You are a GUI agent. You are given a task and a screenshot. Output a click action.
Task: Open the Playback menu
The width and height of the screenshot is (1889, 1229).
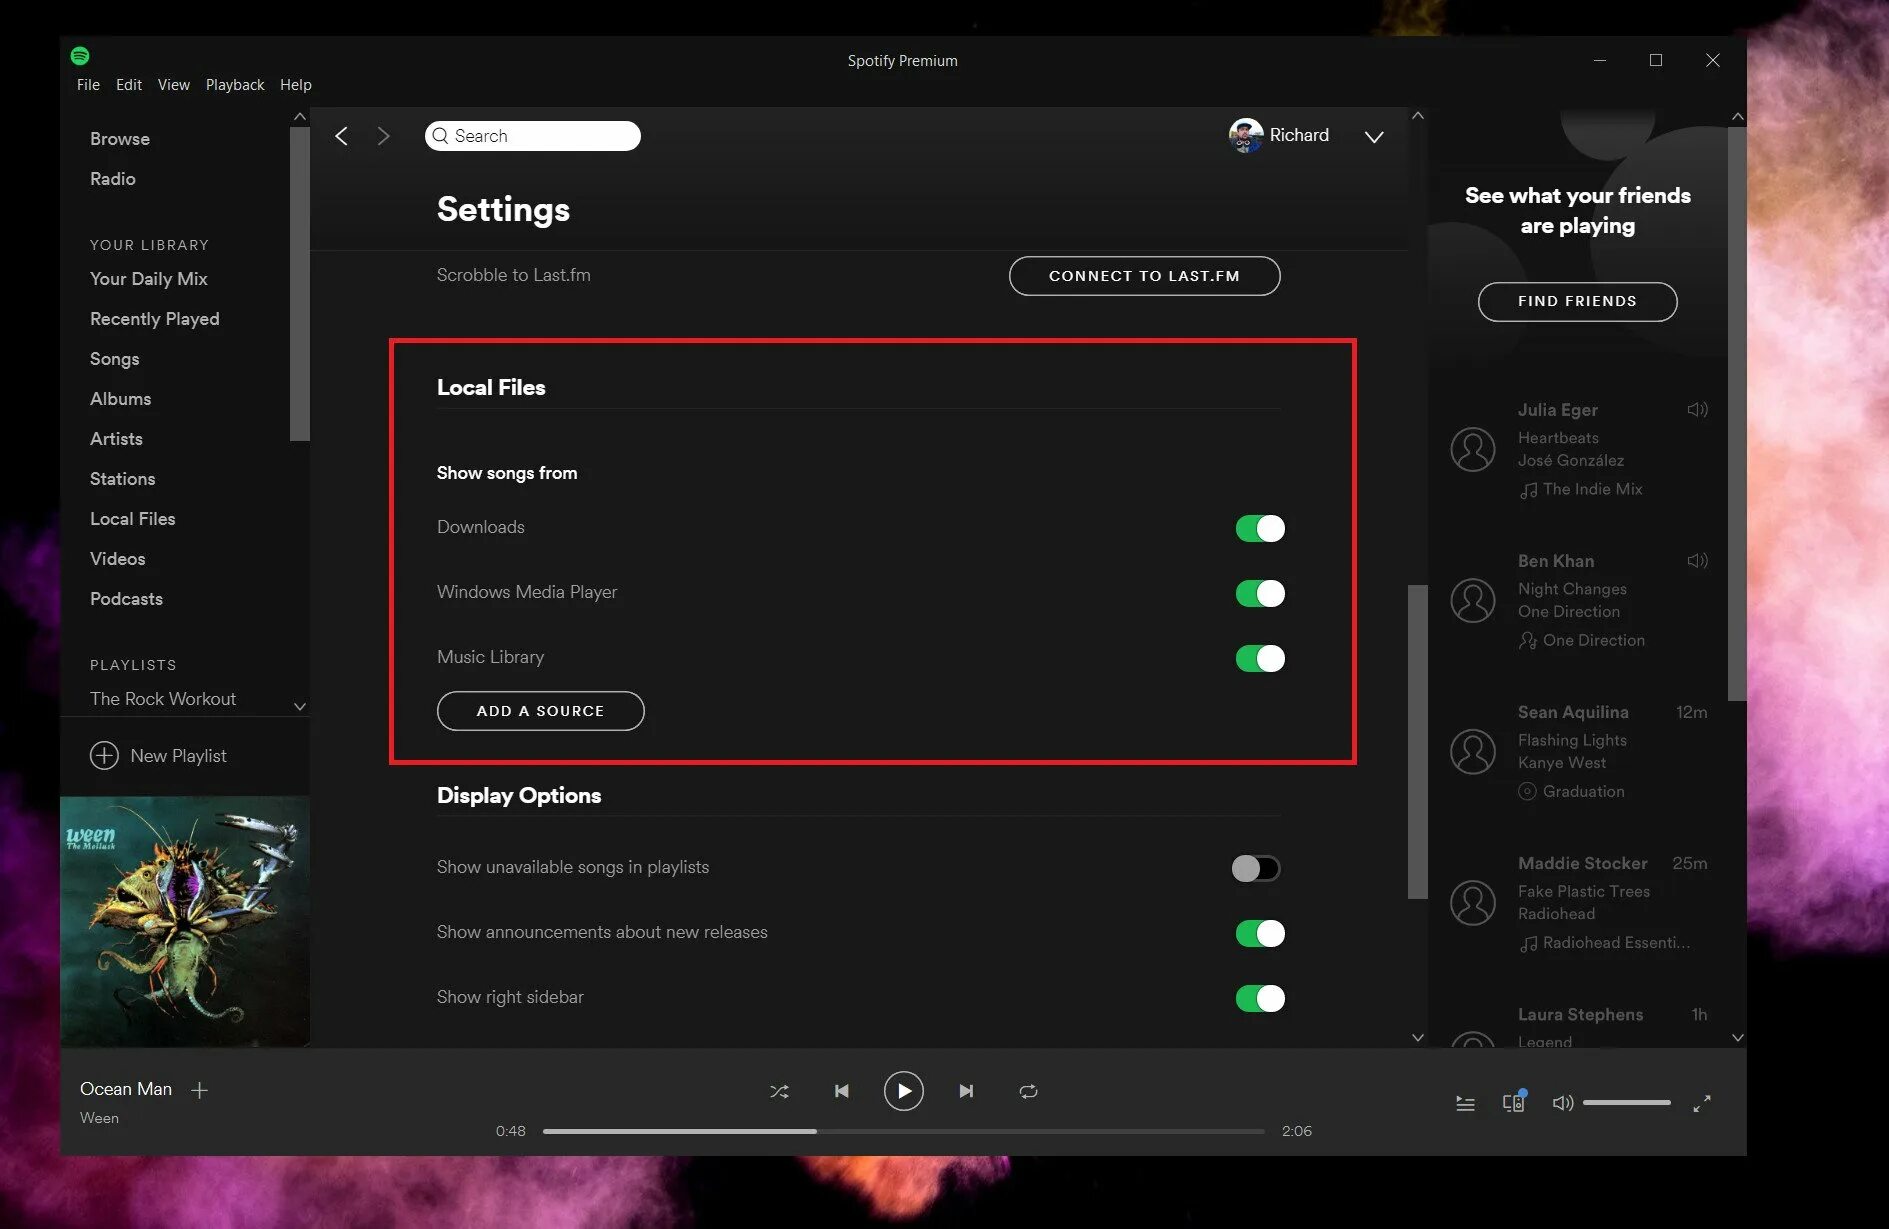coord(235,85)
